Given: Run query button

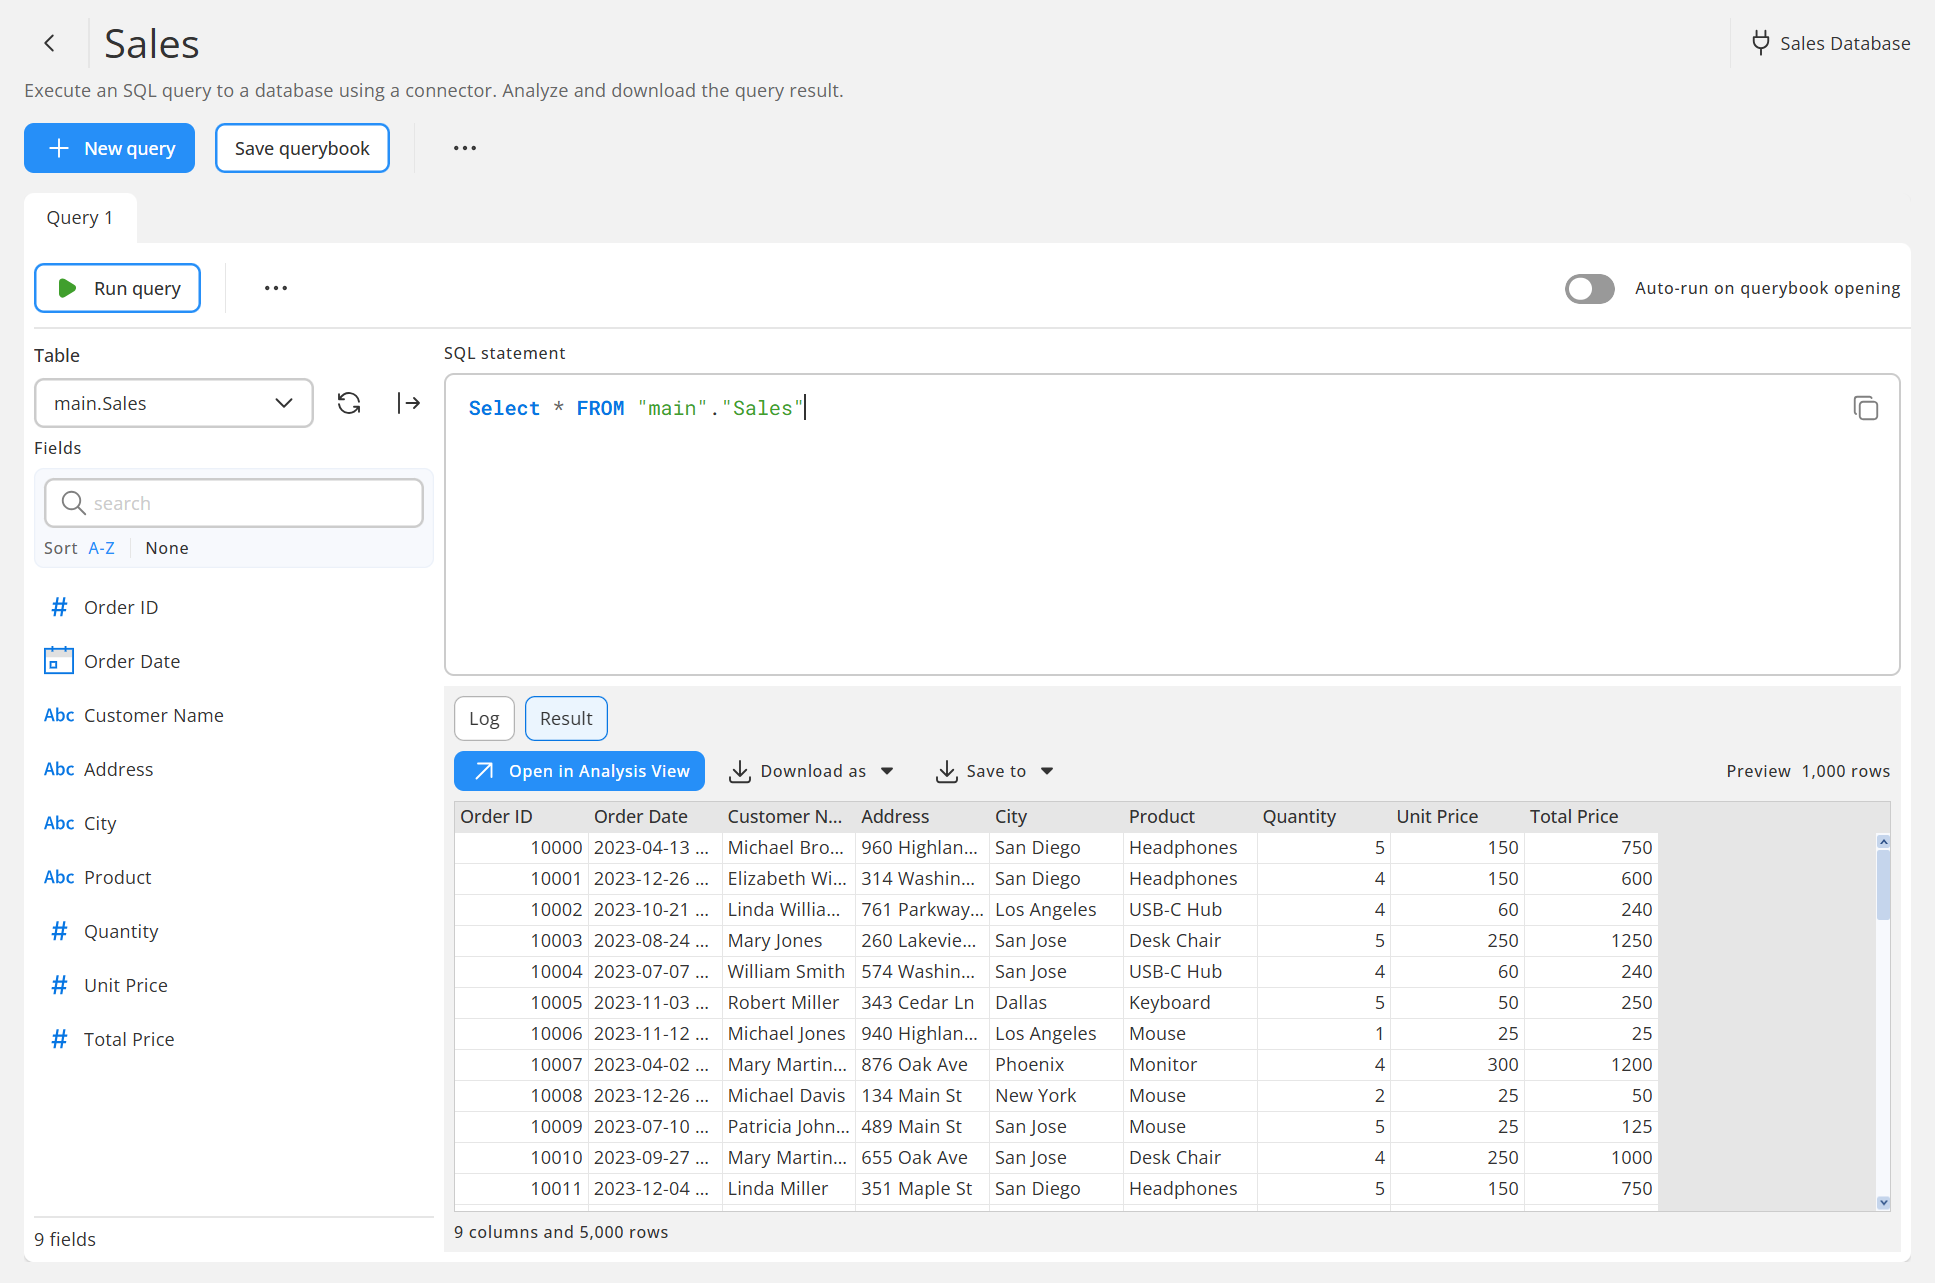Looking at the screenshot, I should tap(118, 288).
